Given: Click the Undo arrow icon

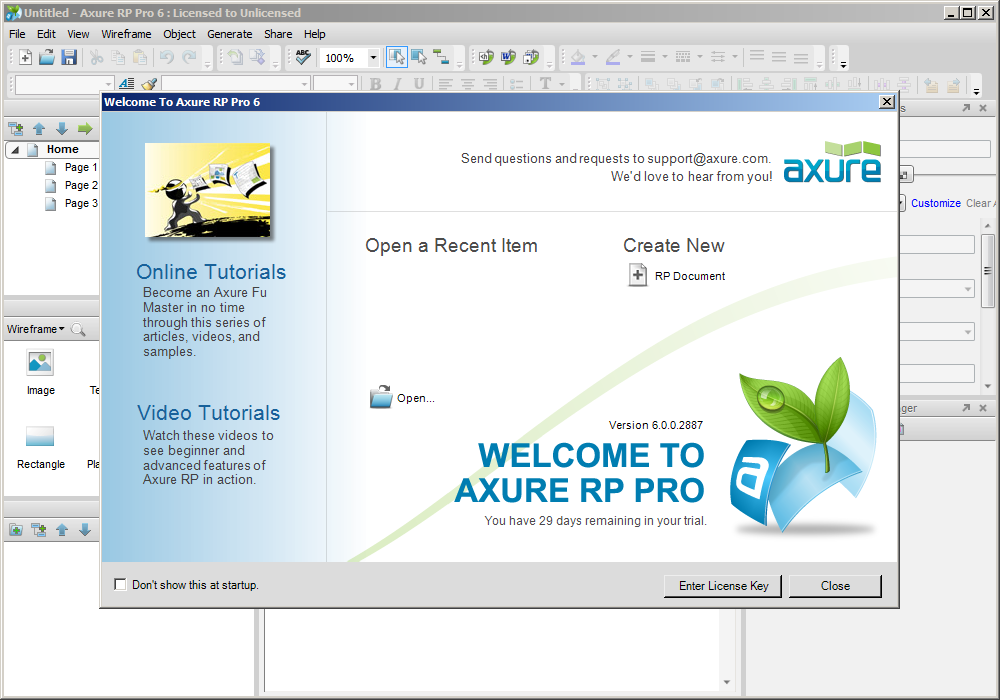Looking at the screenshot, I should (166, 57).
